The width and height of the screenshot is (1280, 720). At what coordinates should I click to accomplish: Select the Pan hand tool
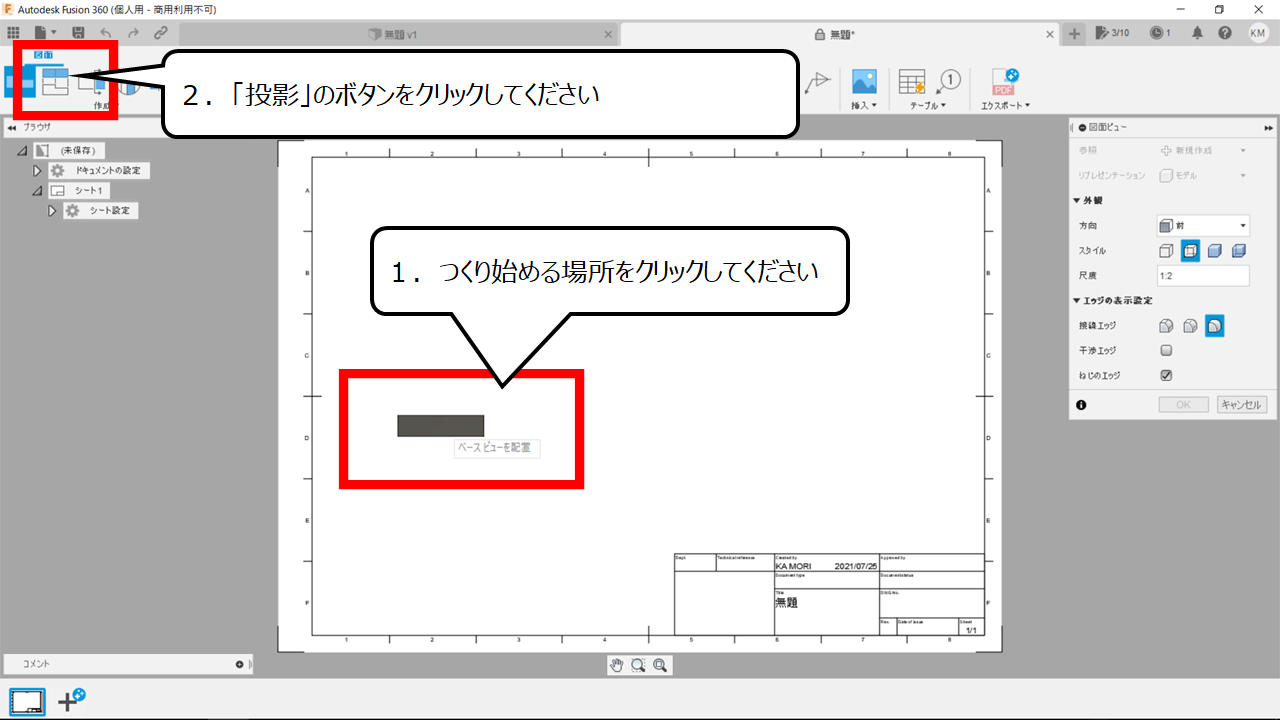617,665
